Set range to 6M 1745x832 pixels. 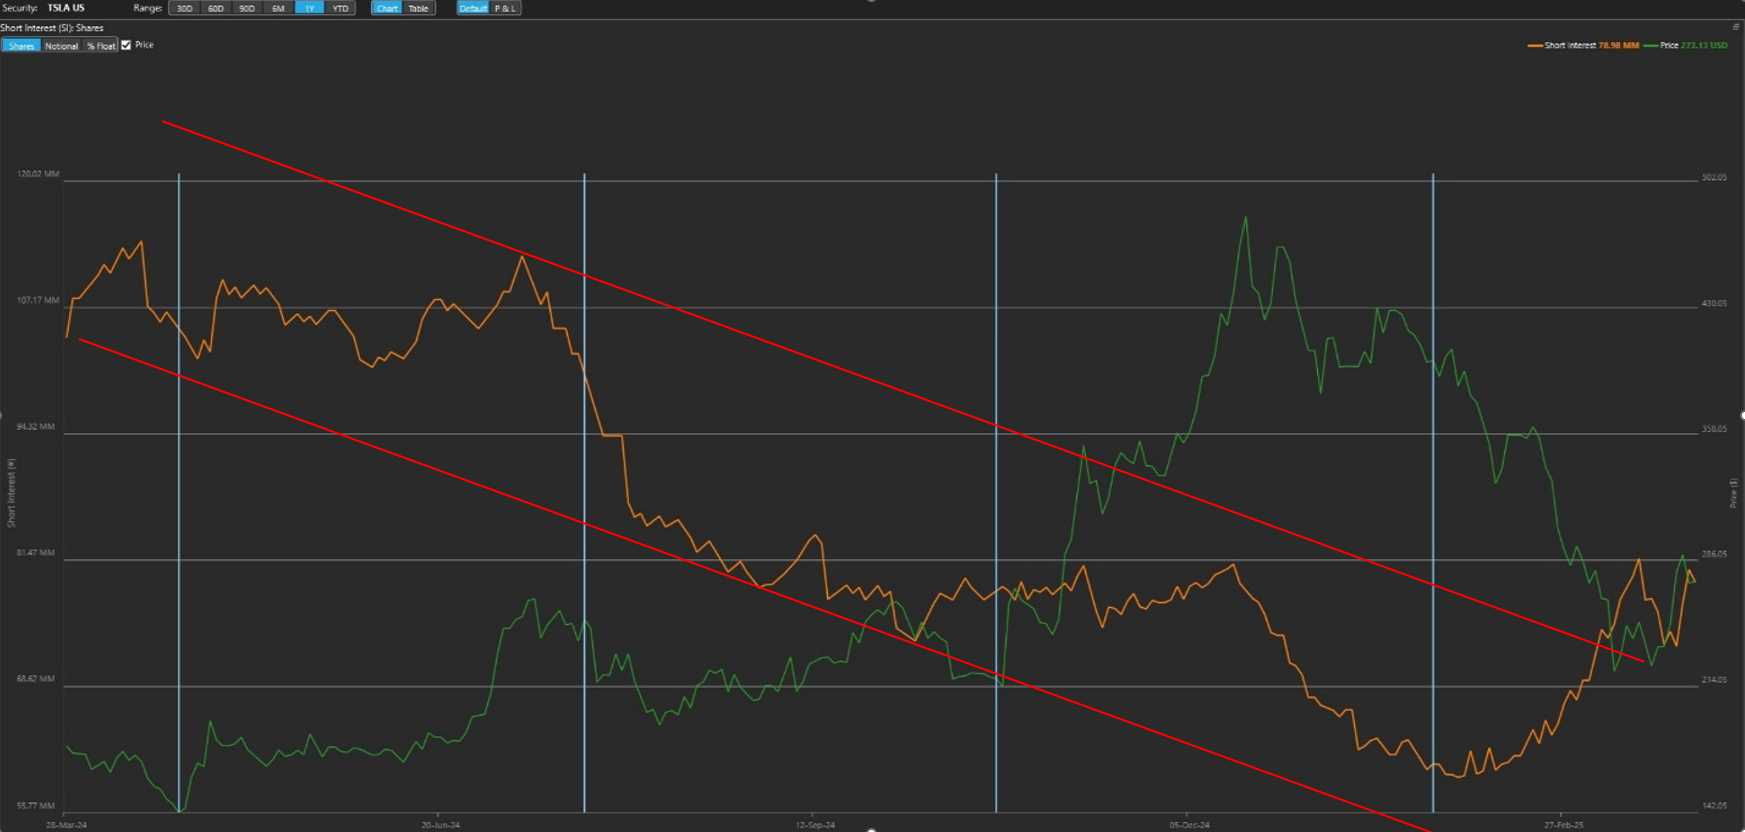tap(278, 8)
